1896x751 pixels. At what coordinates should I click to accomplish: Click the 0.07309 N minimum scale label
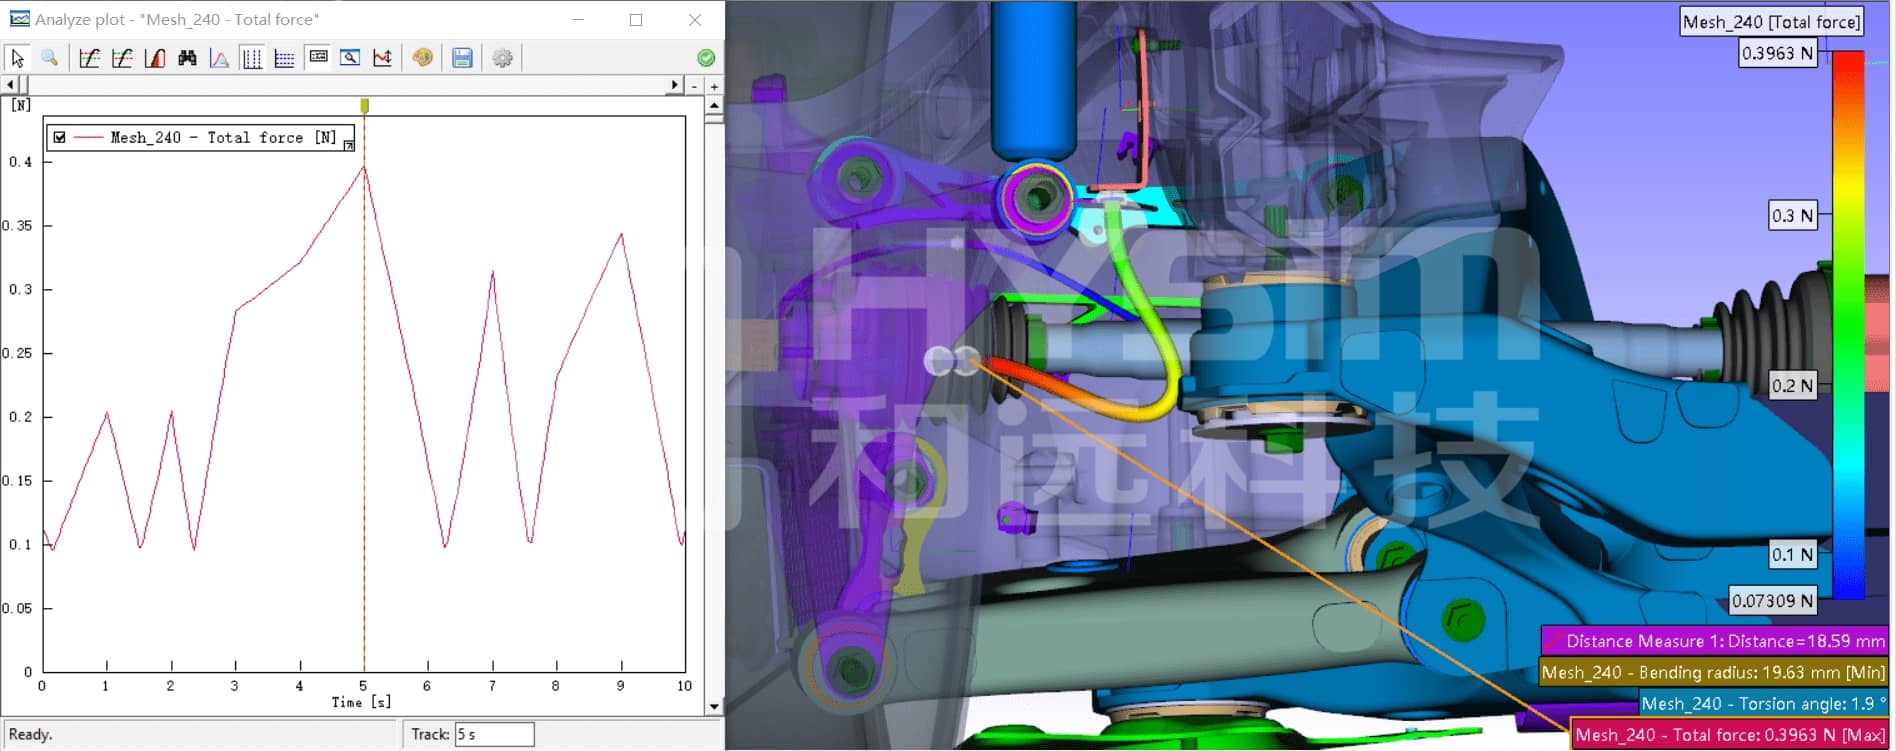pos(1773,601)
